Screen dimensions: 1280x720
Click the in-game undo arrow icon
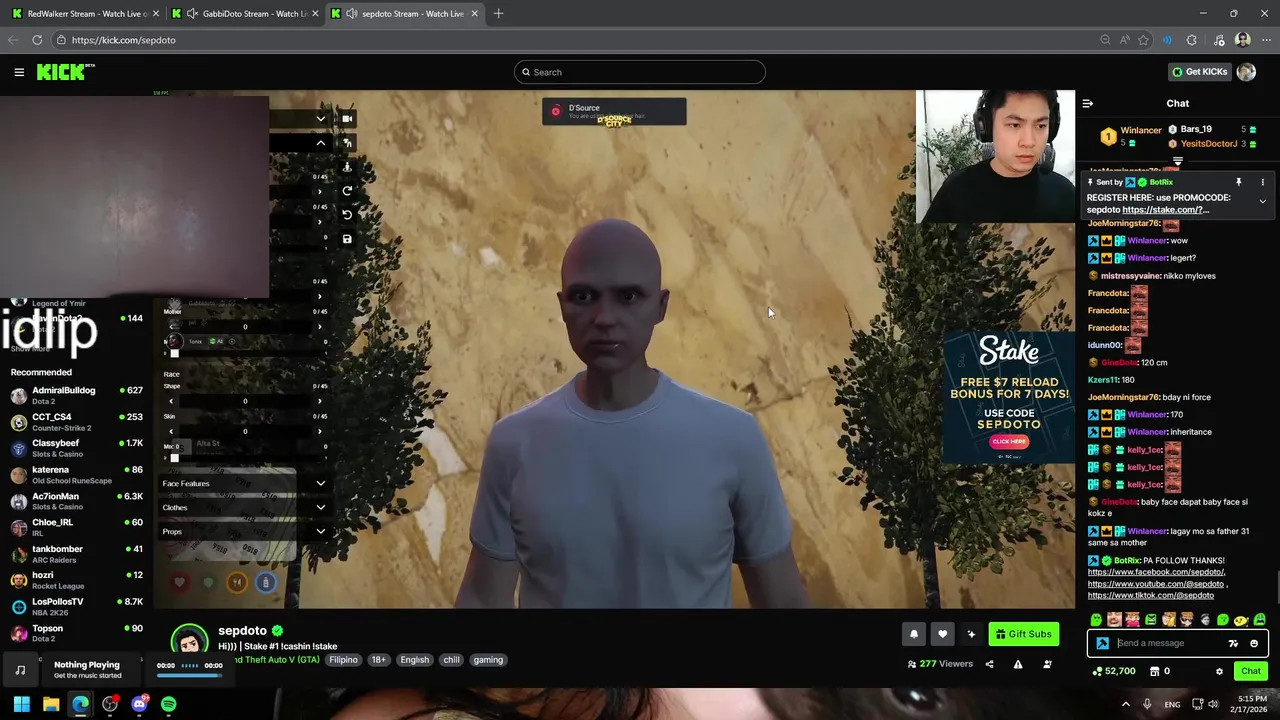[x=347, y=215]
